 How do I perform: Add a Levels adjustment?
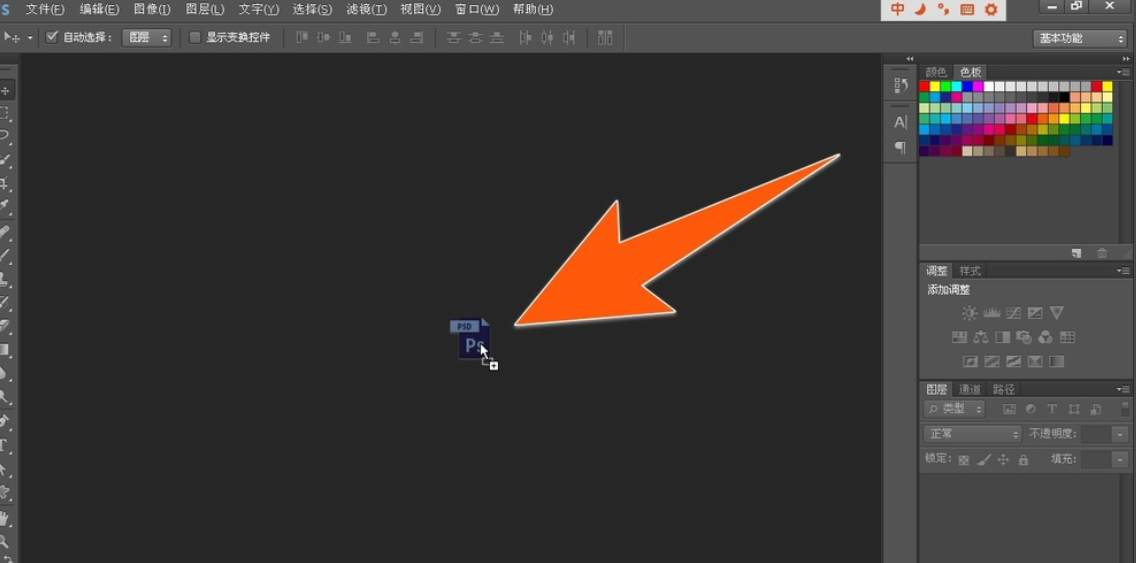coord(992,313)
